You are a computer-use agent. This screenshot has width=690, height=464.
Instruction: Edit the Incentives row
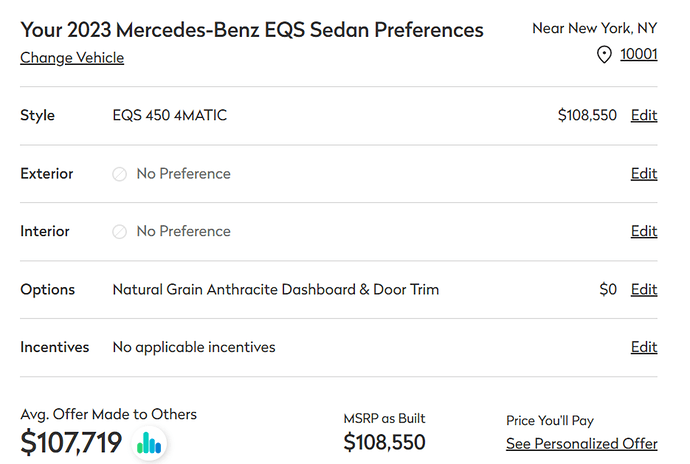[644, 347]
